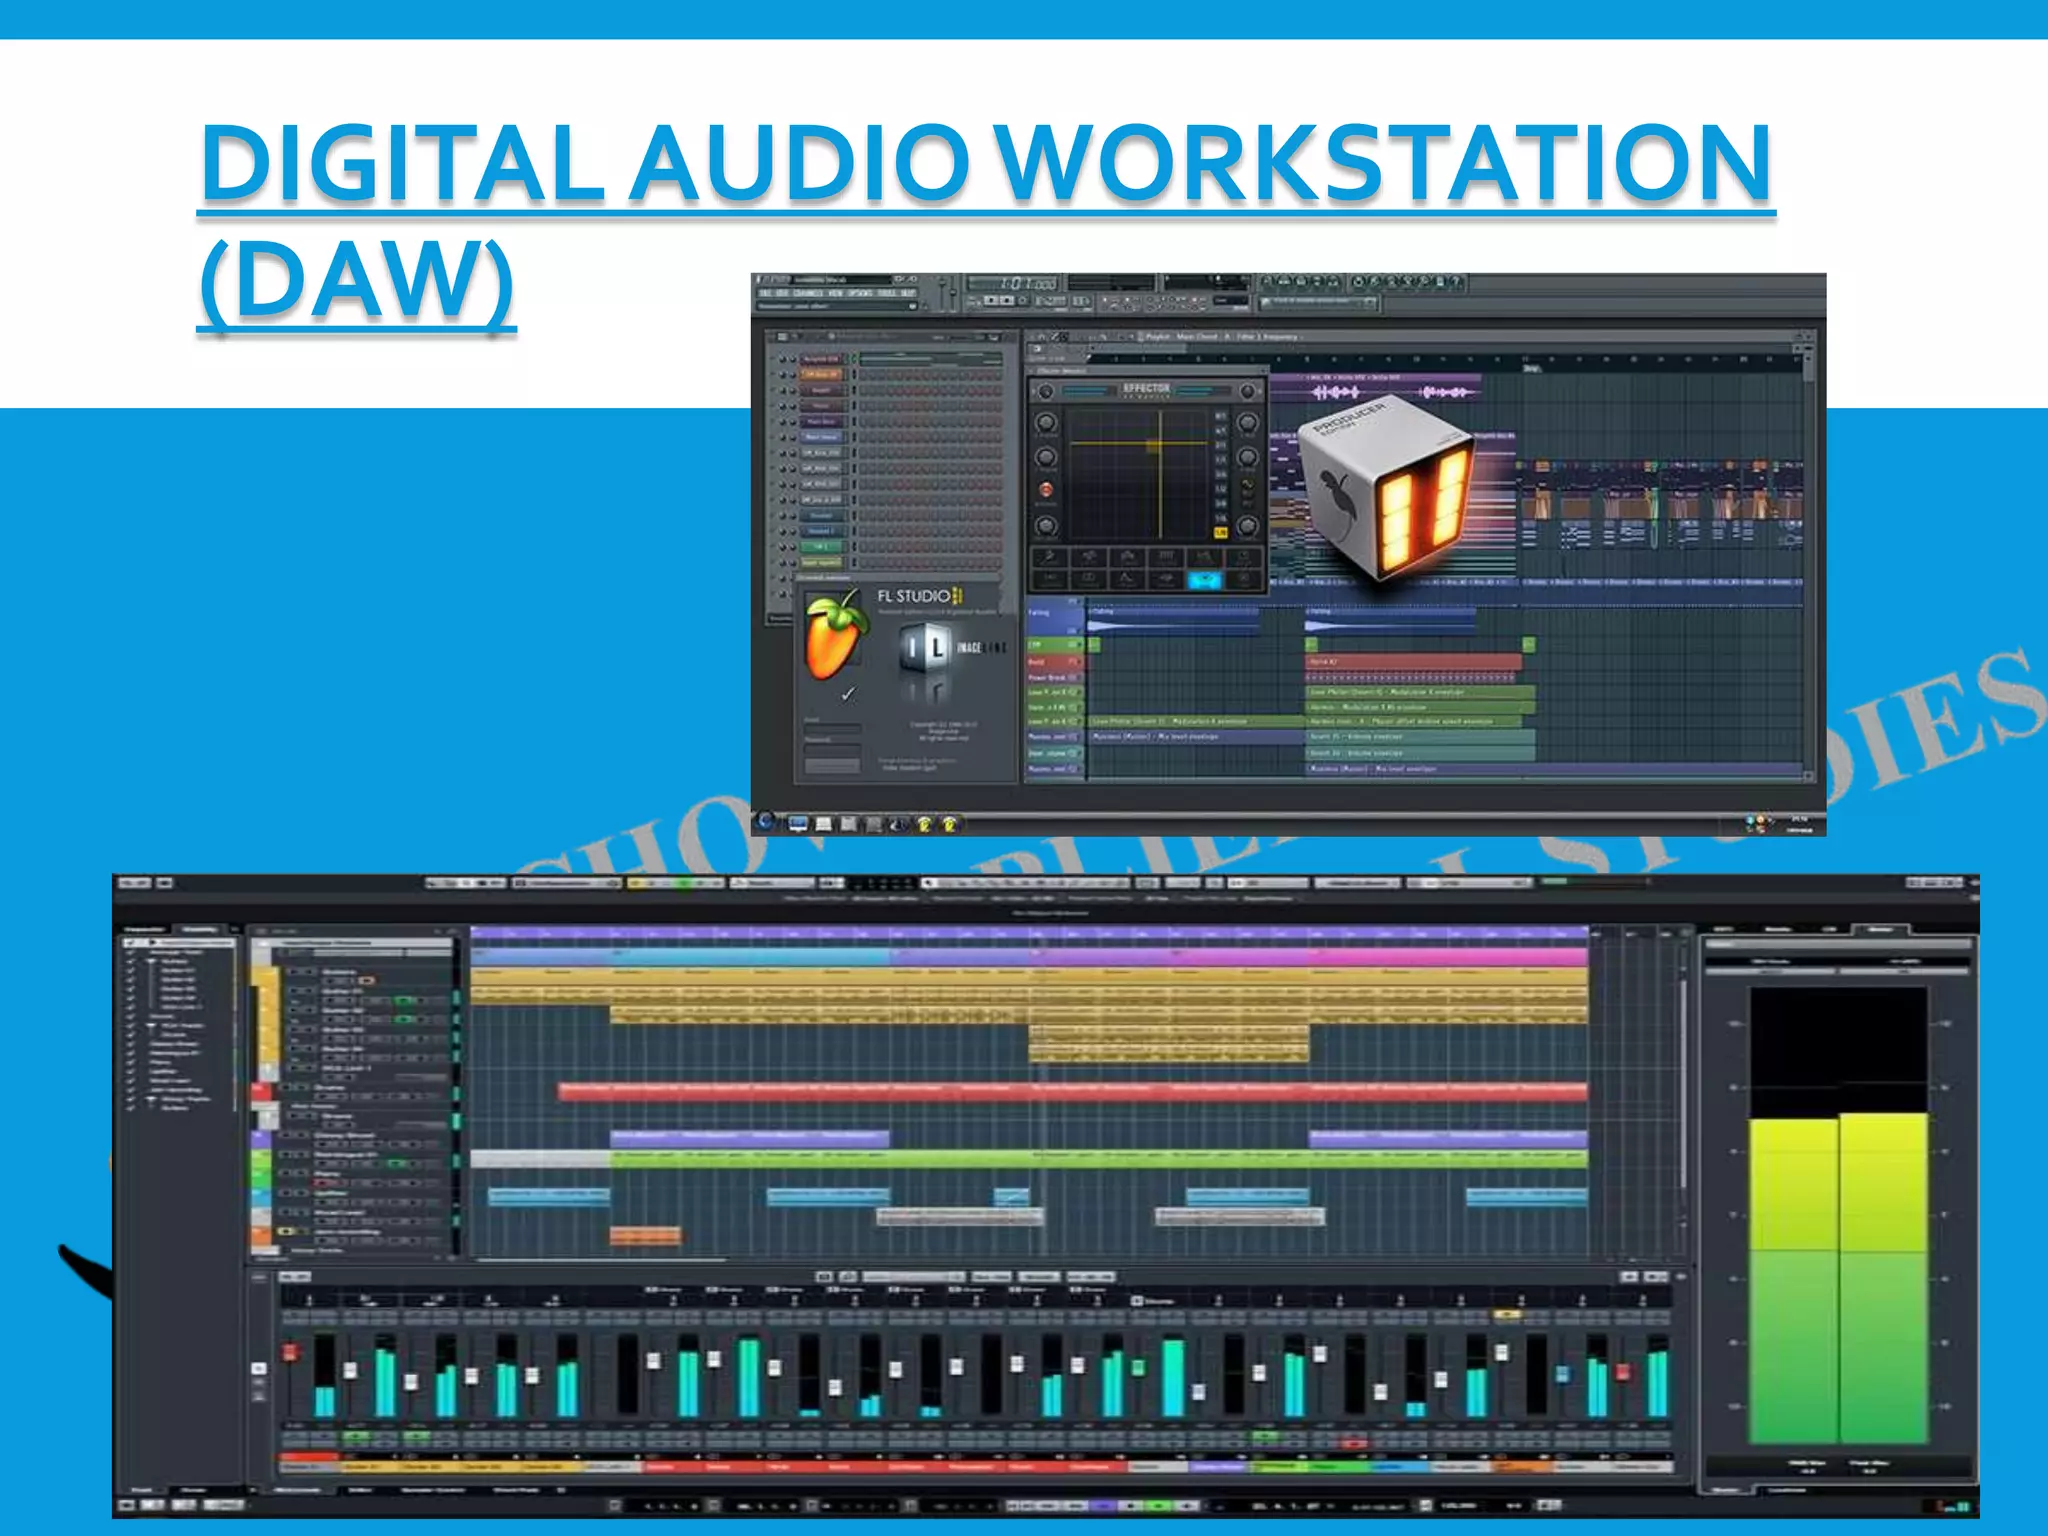
Task: Select the small orange event in arrangement
Action: click(x=645, y=1237)
